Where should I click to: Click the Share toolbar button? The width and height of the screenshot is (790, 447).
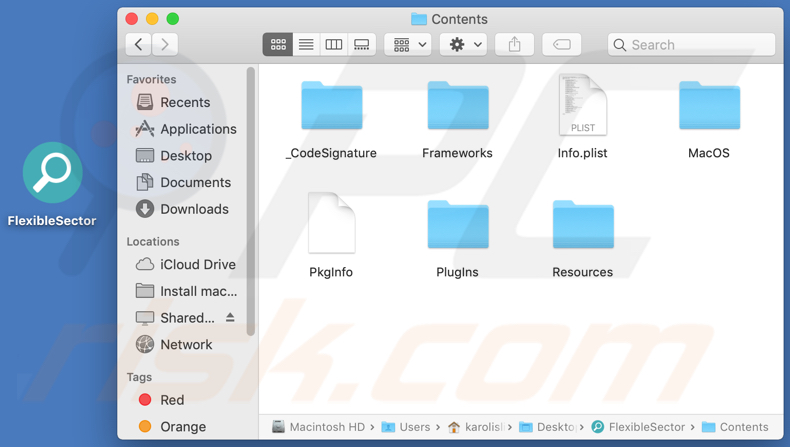click(514, 45)
